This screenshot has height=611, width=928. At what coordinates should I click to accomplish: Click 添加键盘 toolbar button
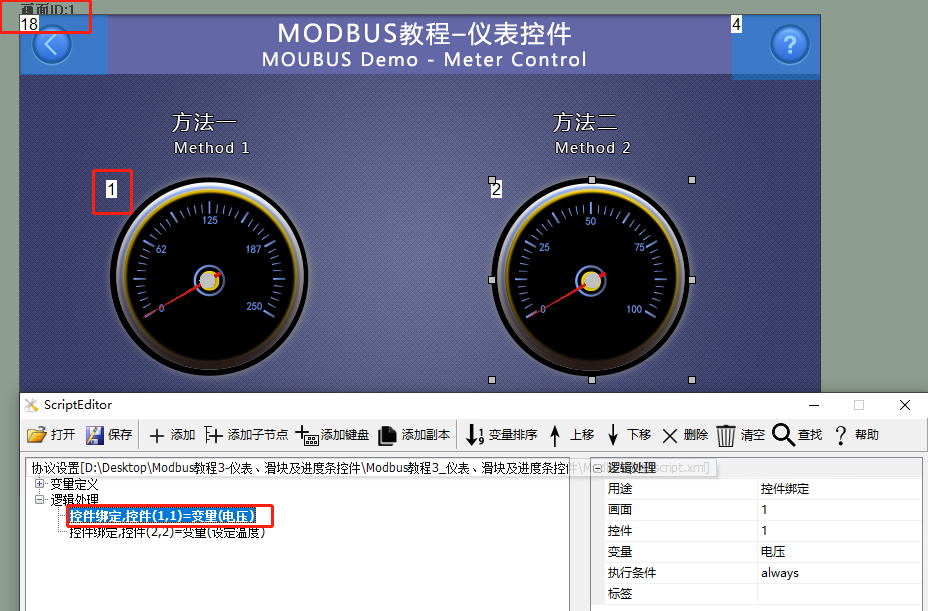click(x=332, y=435)
